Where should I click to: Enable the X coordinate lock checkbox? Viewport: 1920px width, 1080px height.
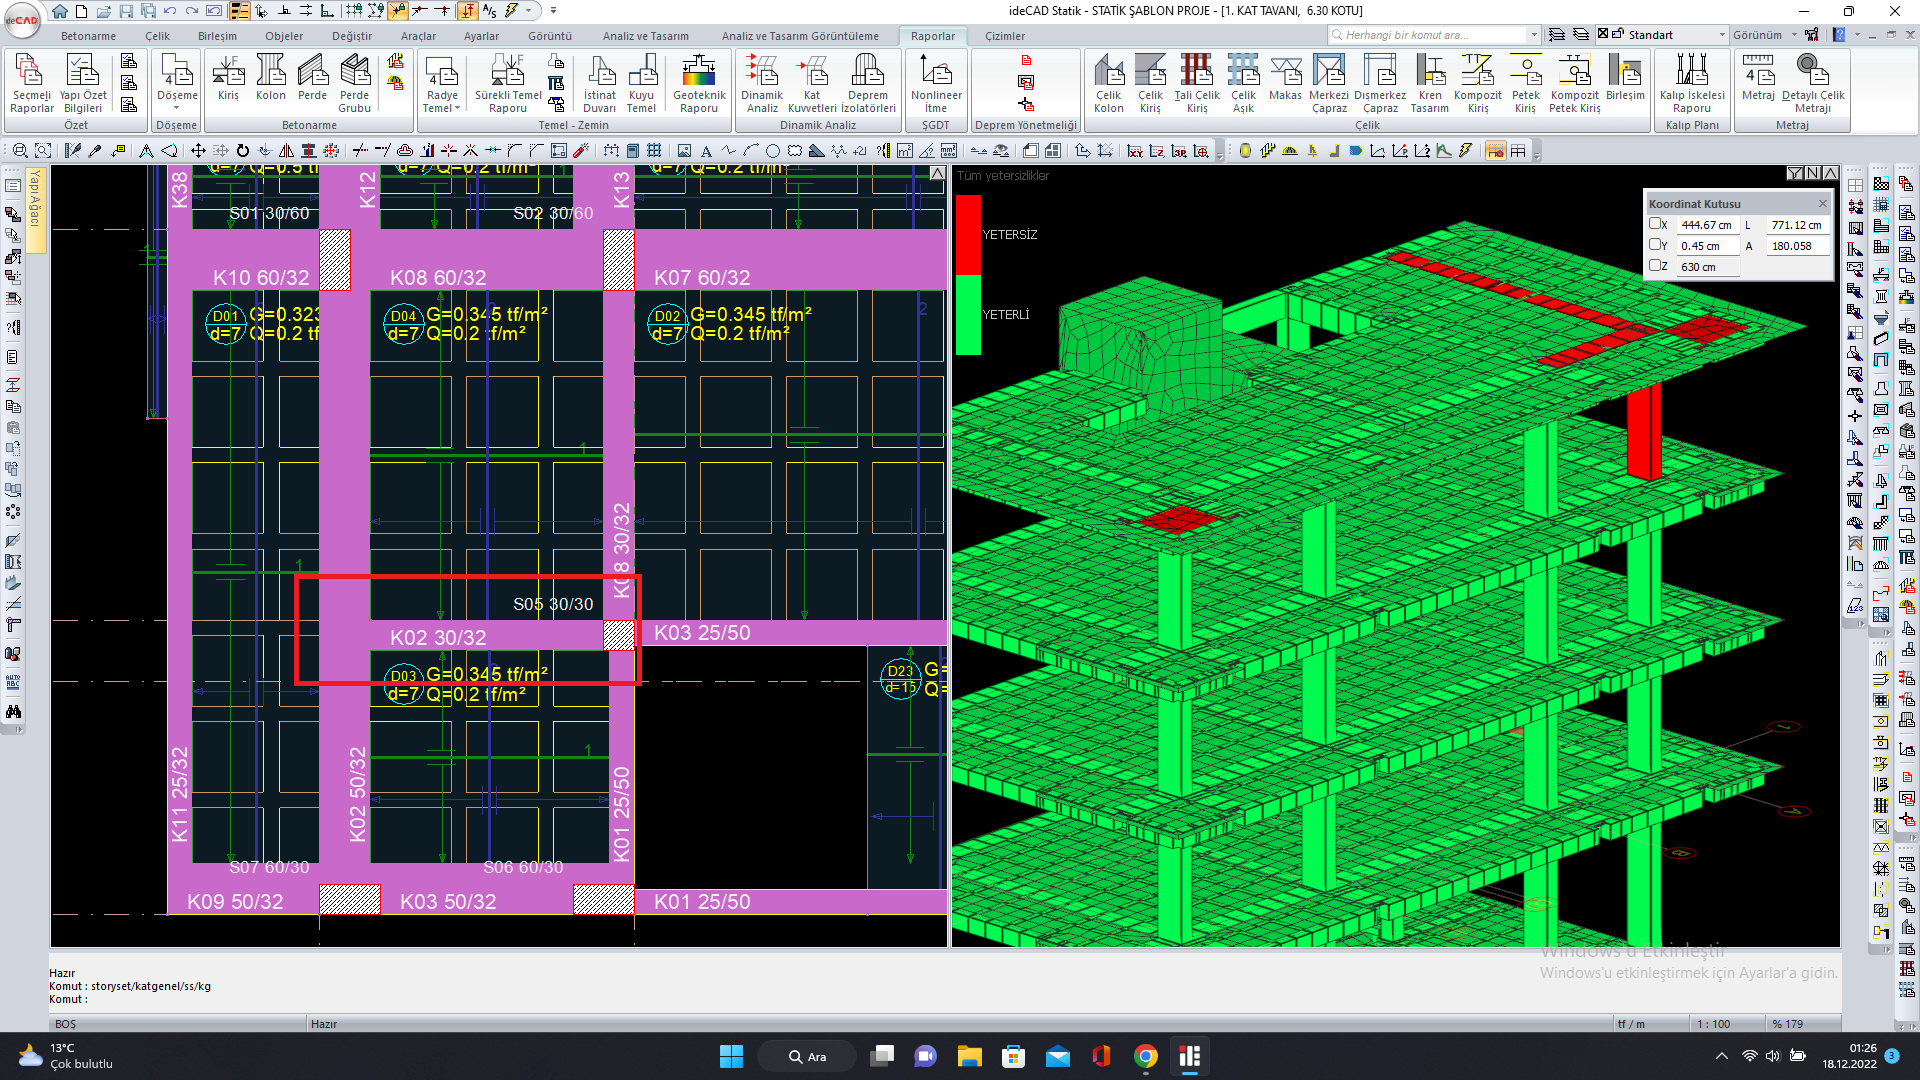click(1655, 224)
